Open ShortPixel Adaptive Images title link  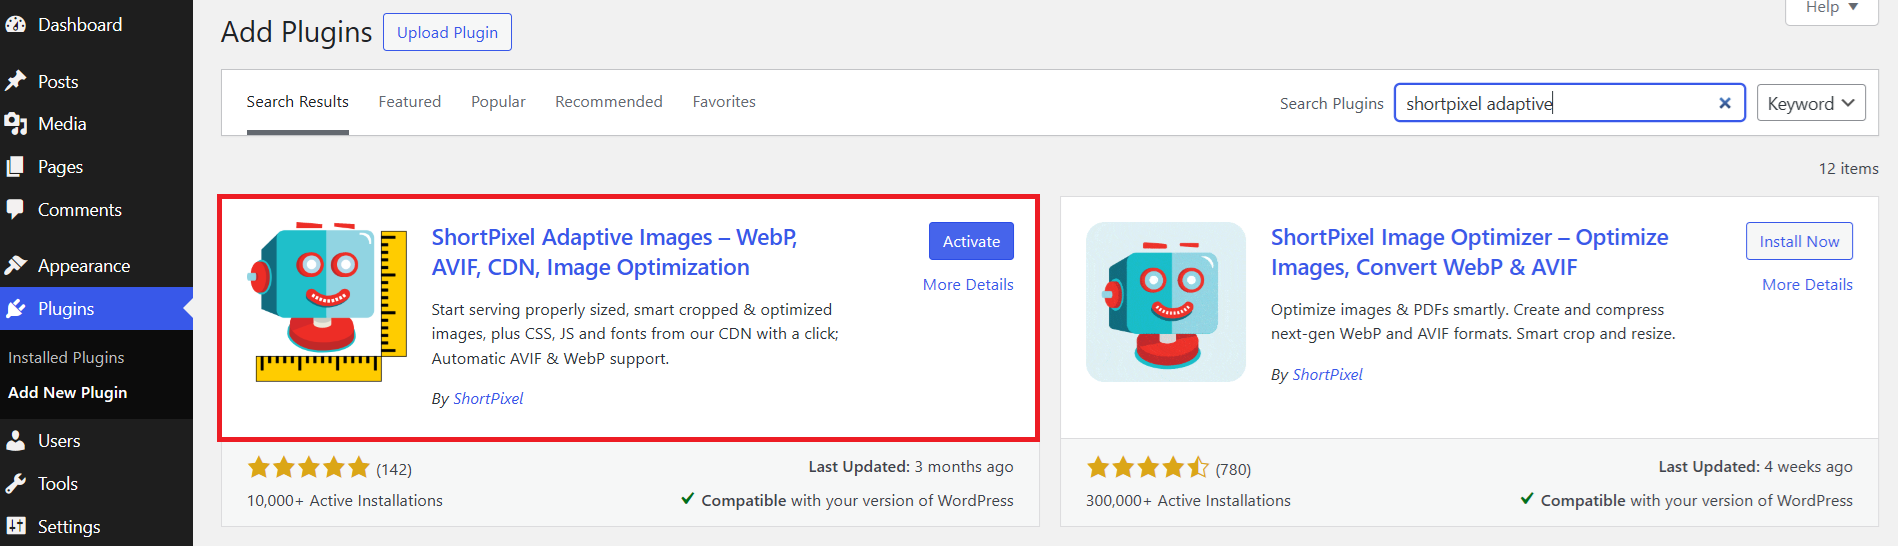click(614, 252)
